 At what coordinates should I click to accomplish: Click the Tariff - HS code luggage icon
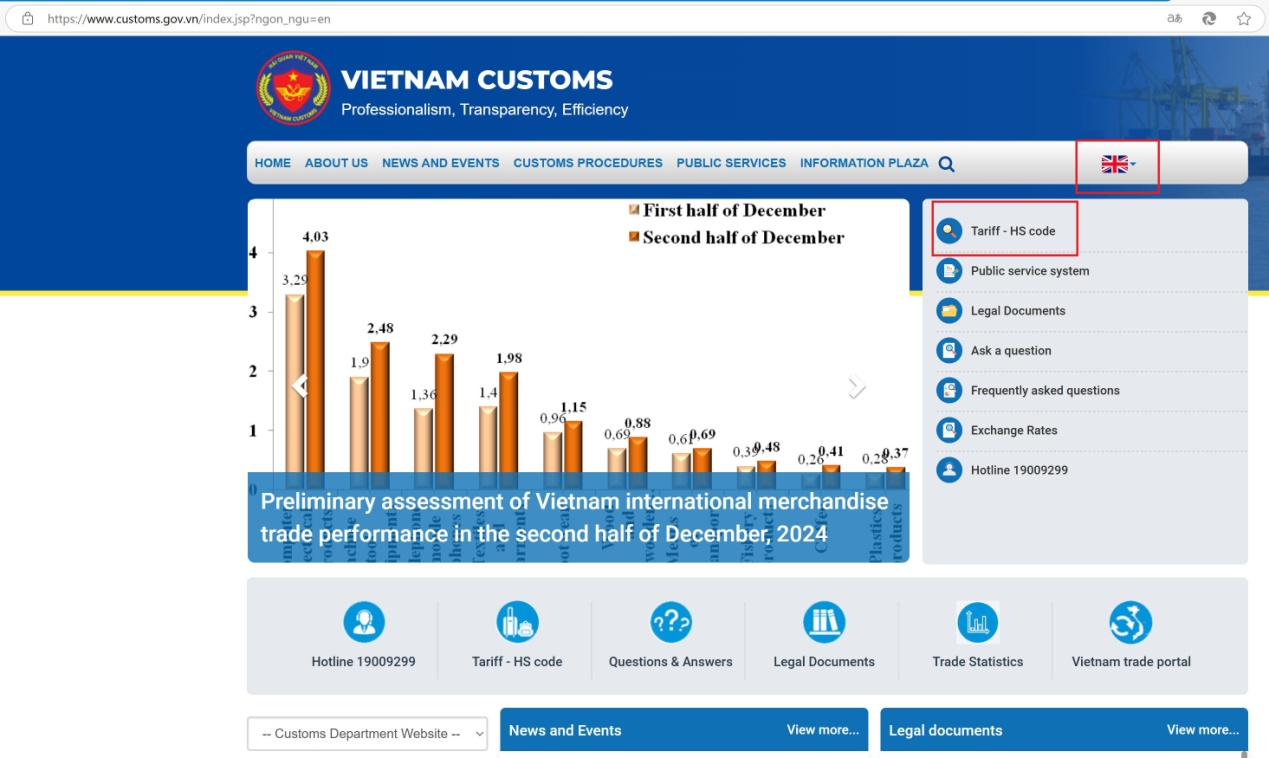coord(517,622)
